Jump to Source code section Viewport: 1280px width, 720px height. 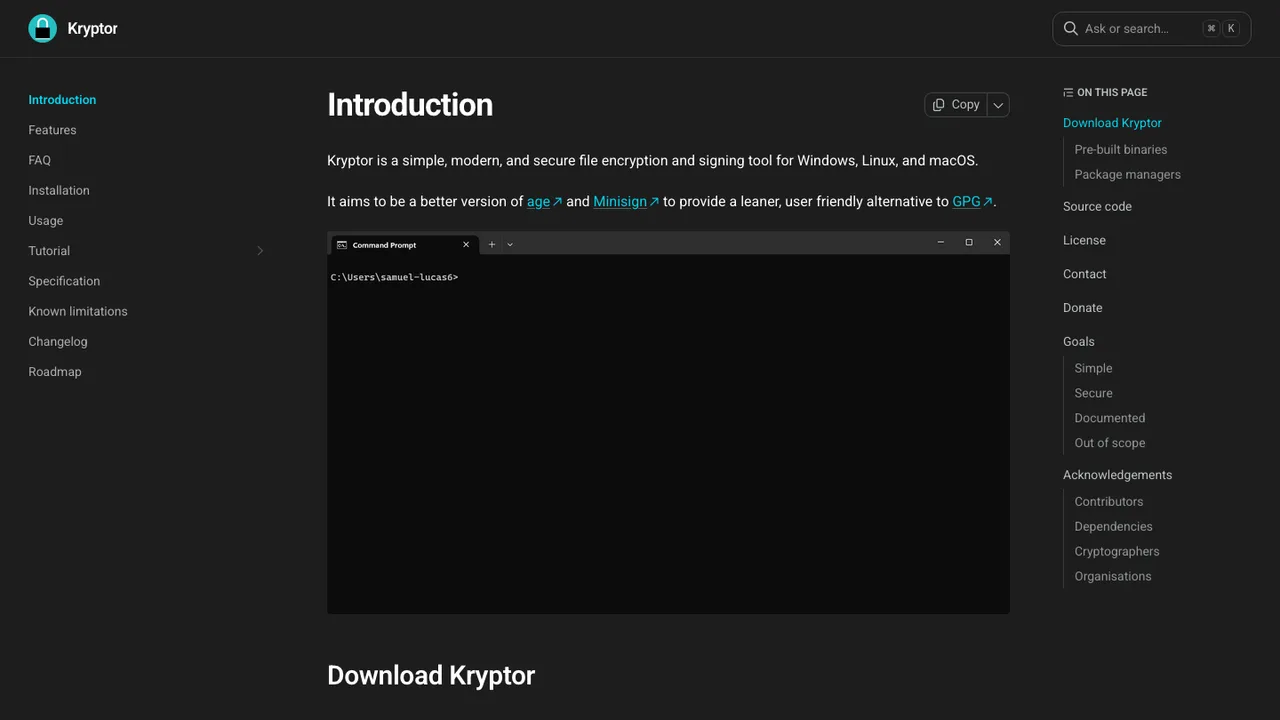coord(1097,206)
